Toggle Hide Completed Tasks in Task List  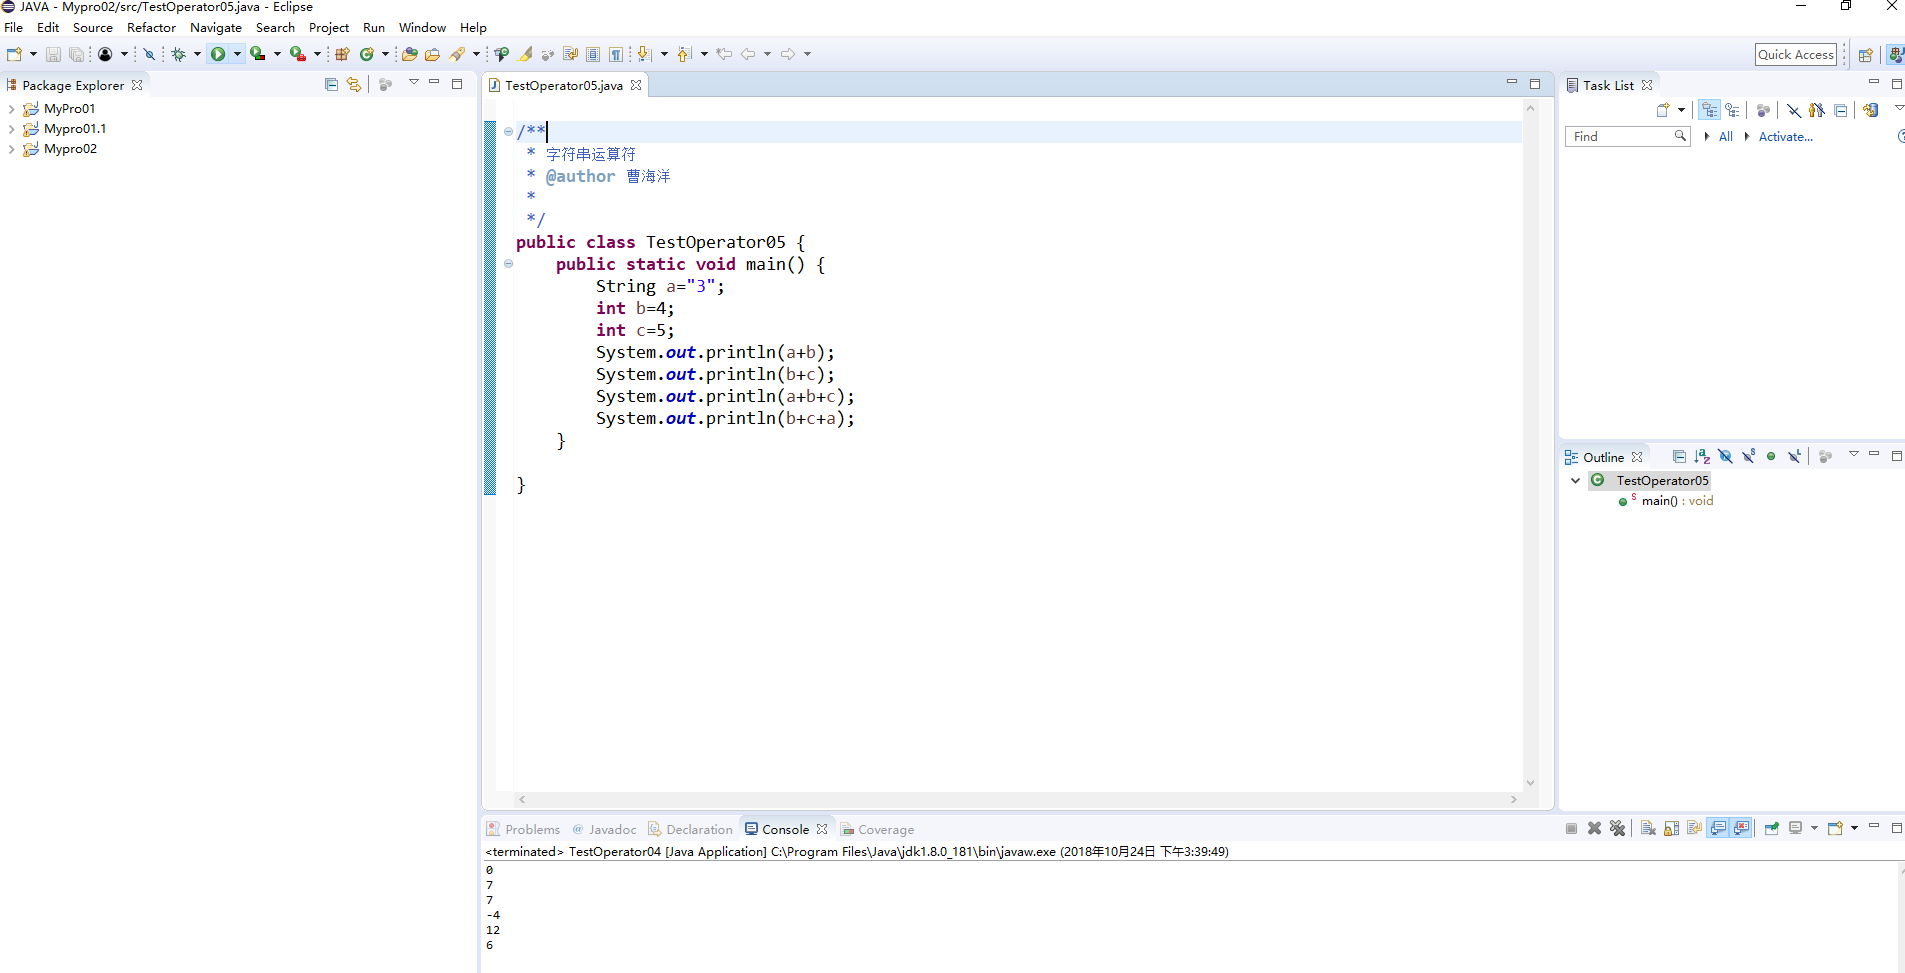[1794, 111]
